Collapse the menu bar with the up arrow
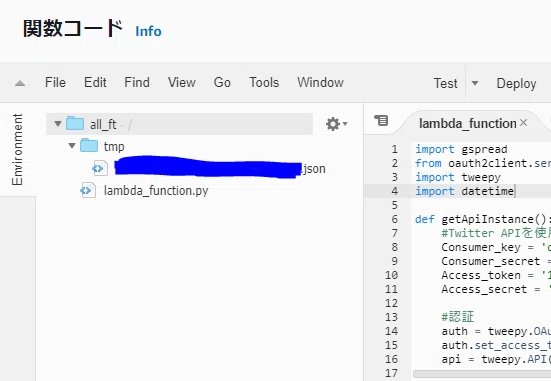 tap(20, 83)
